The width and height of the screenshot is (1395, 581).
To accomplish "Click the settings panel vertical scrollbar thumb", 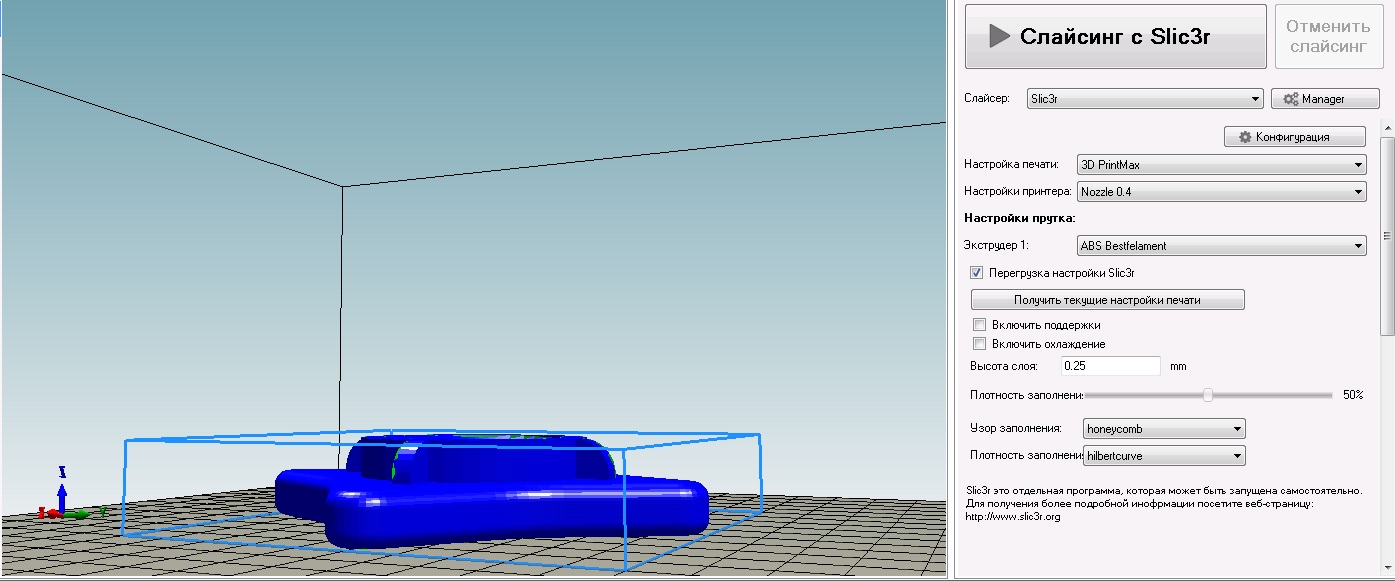I will click(x=1387, y=235).
